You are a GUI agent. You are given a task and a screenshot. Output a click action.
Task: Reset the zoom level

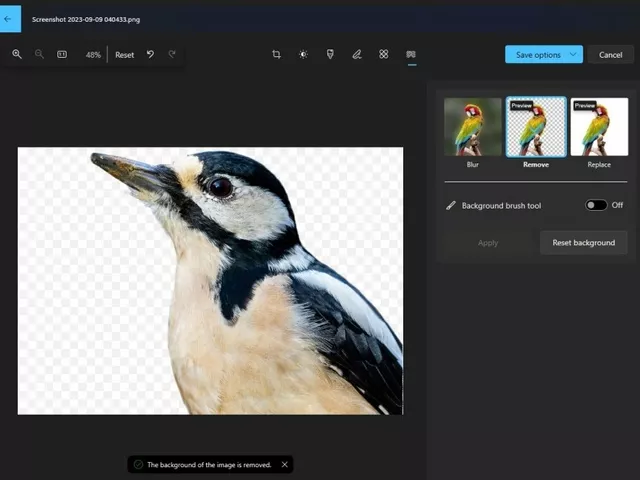click(124, 55)
